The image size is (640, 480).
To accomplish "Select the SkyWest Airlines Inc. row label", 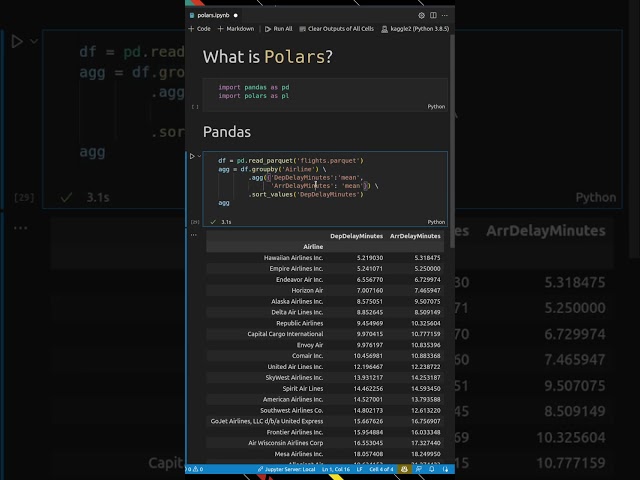I will click(294, 378).
